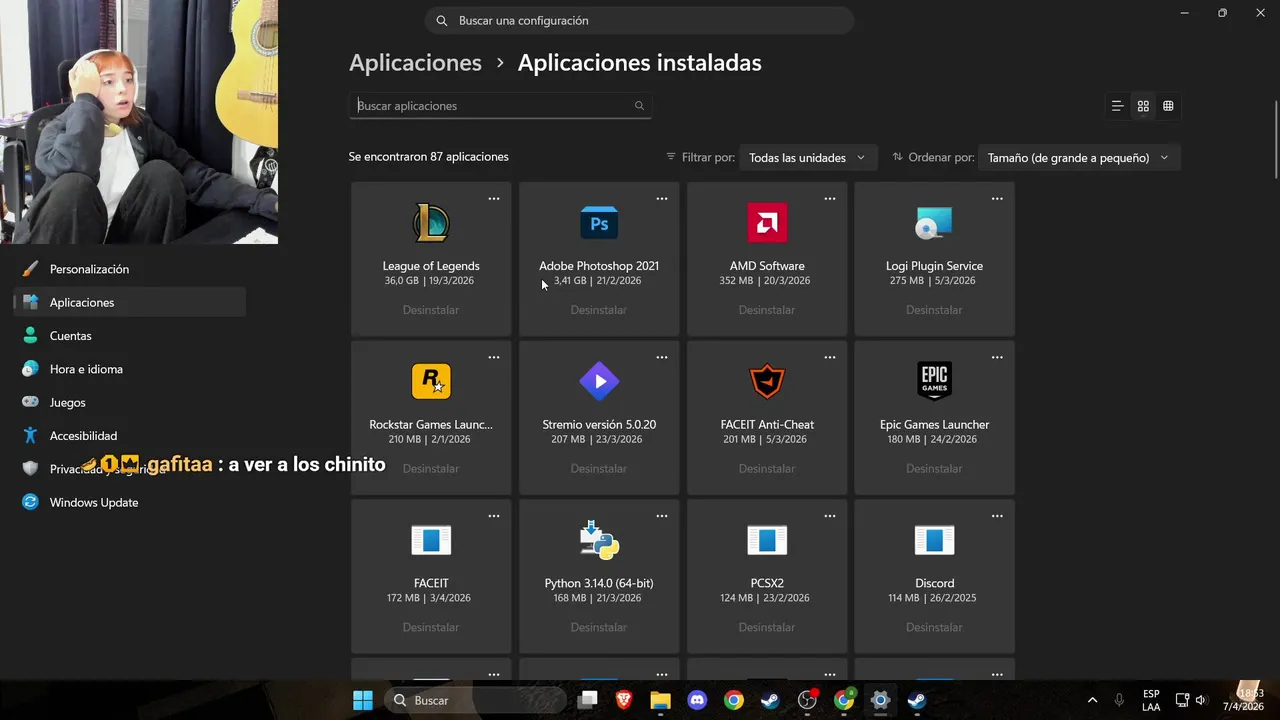Open AMD Software three-dot options
Image resolution: width=1280 pixels, height=720 pixels.
point(830,199)
